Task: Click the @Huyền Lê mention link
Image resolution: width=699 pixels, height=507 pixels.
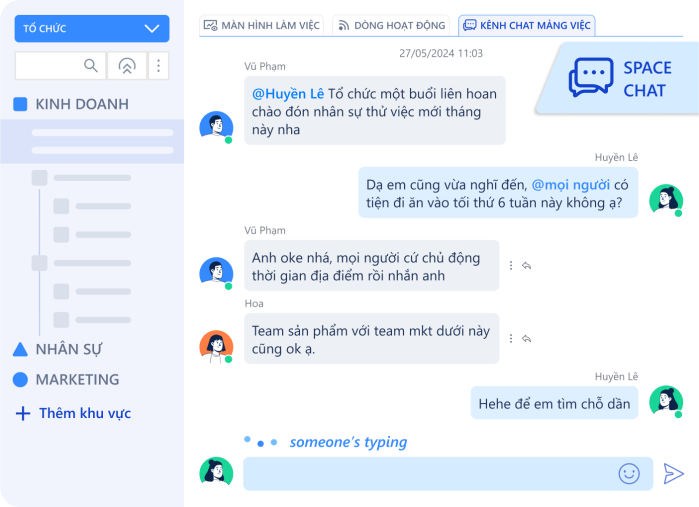Action: (x=288, y=94)
